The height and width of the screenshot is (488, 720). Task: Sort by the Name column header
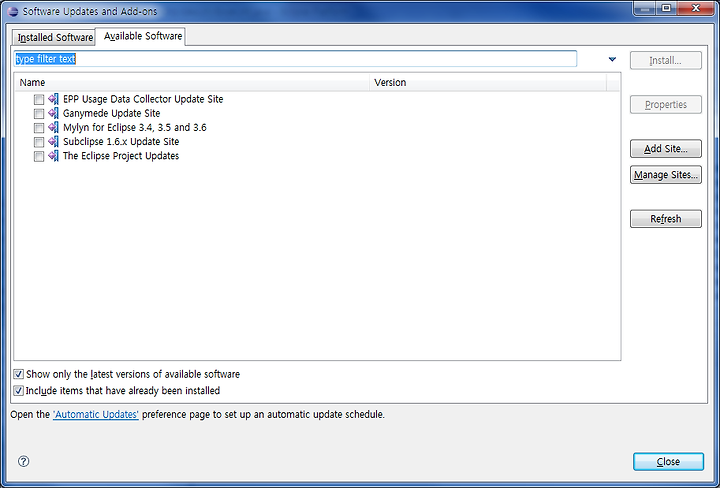[x=192, y=83]
